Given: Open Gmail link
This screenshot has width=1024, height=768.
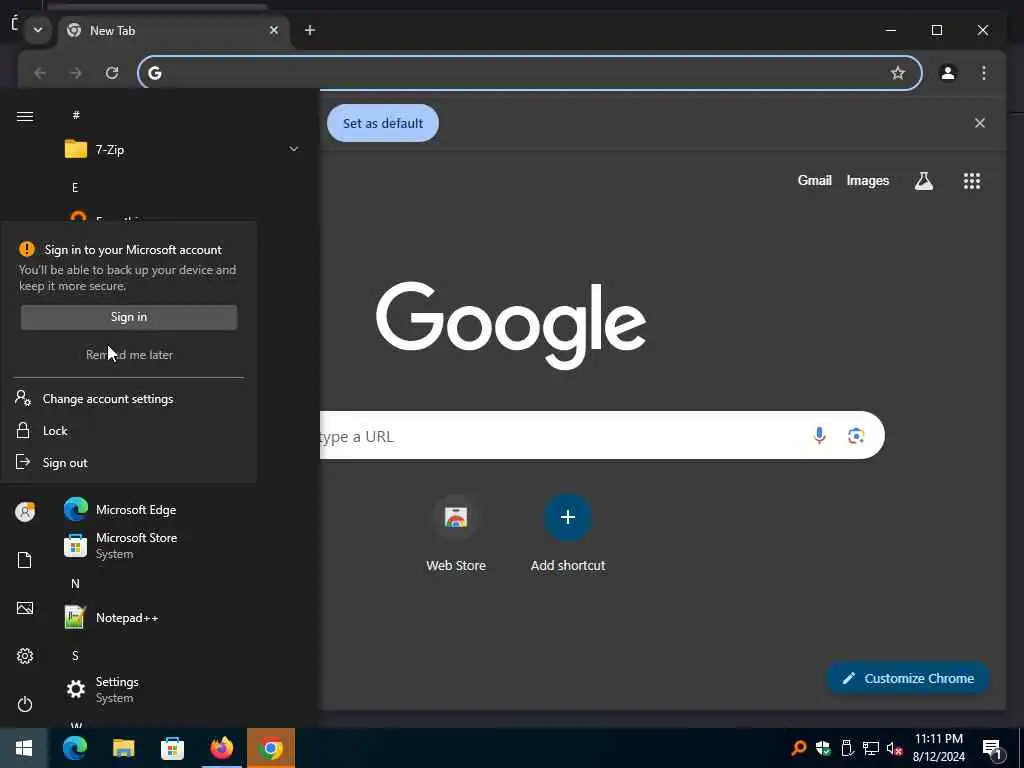Looking at the screenshot, I should pos(814,180).
